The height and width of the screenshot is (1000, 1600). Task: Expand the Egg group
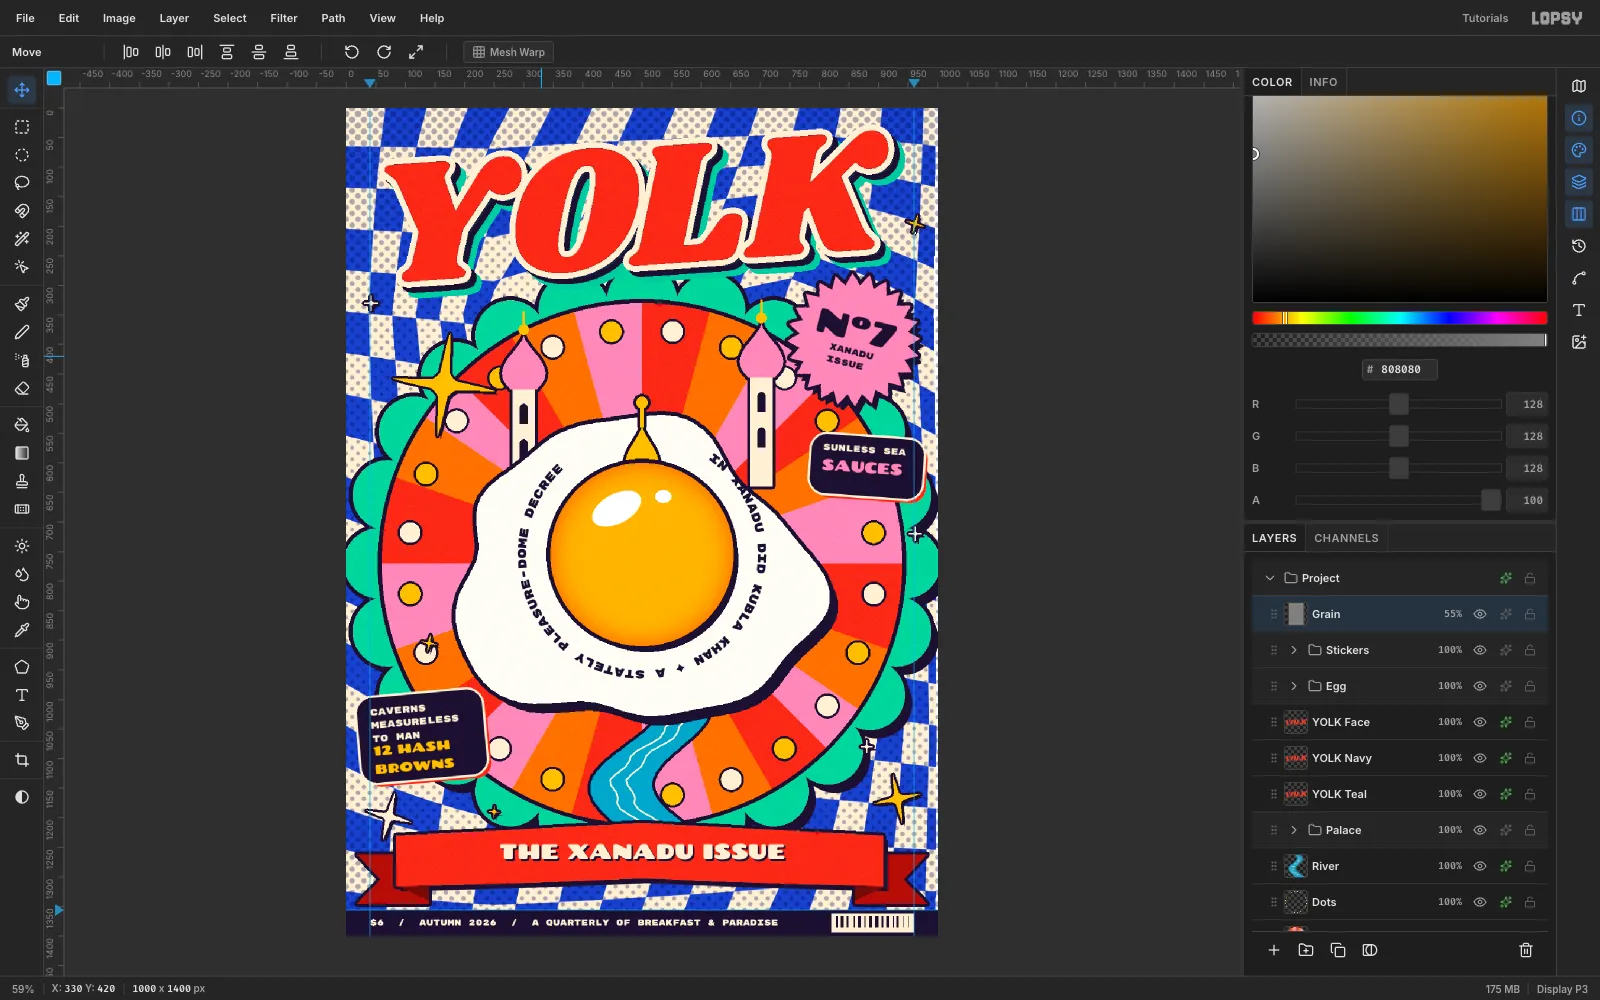pyautogui.click(x=1294, y=686)
